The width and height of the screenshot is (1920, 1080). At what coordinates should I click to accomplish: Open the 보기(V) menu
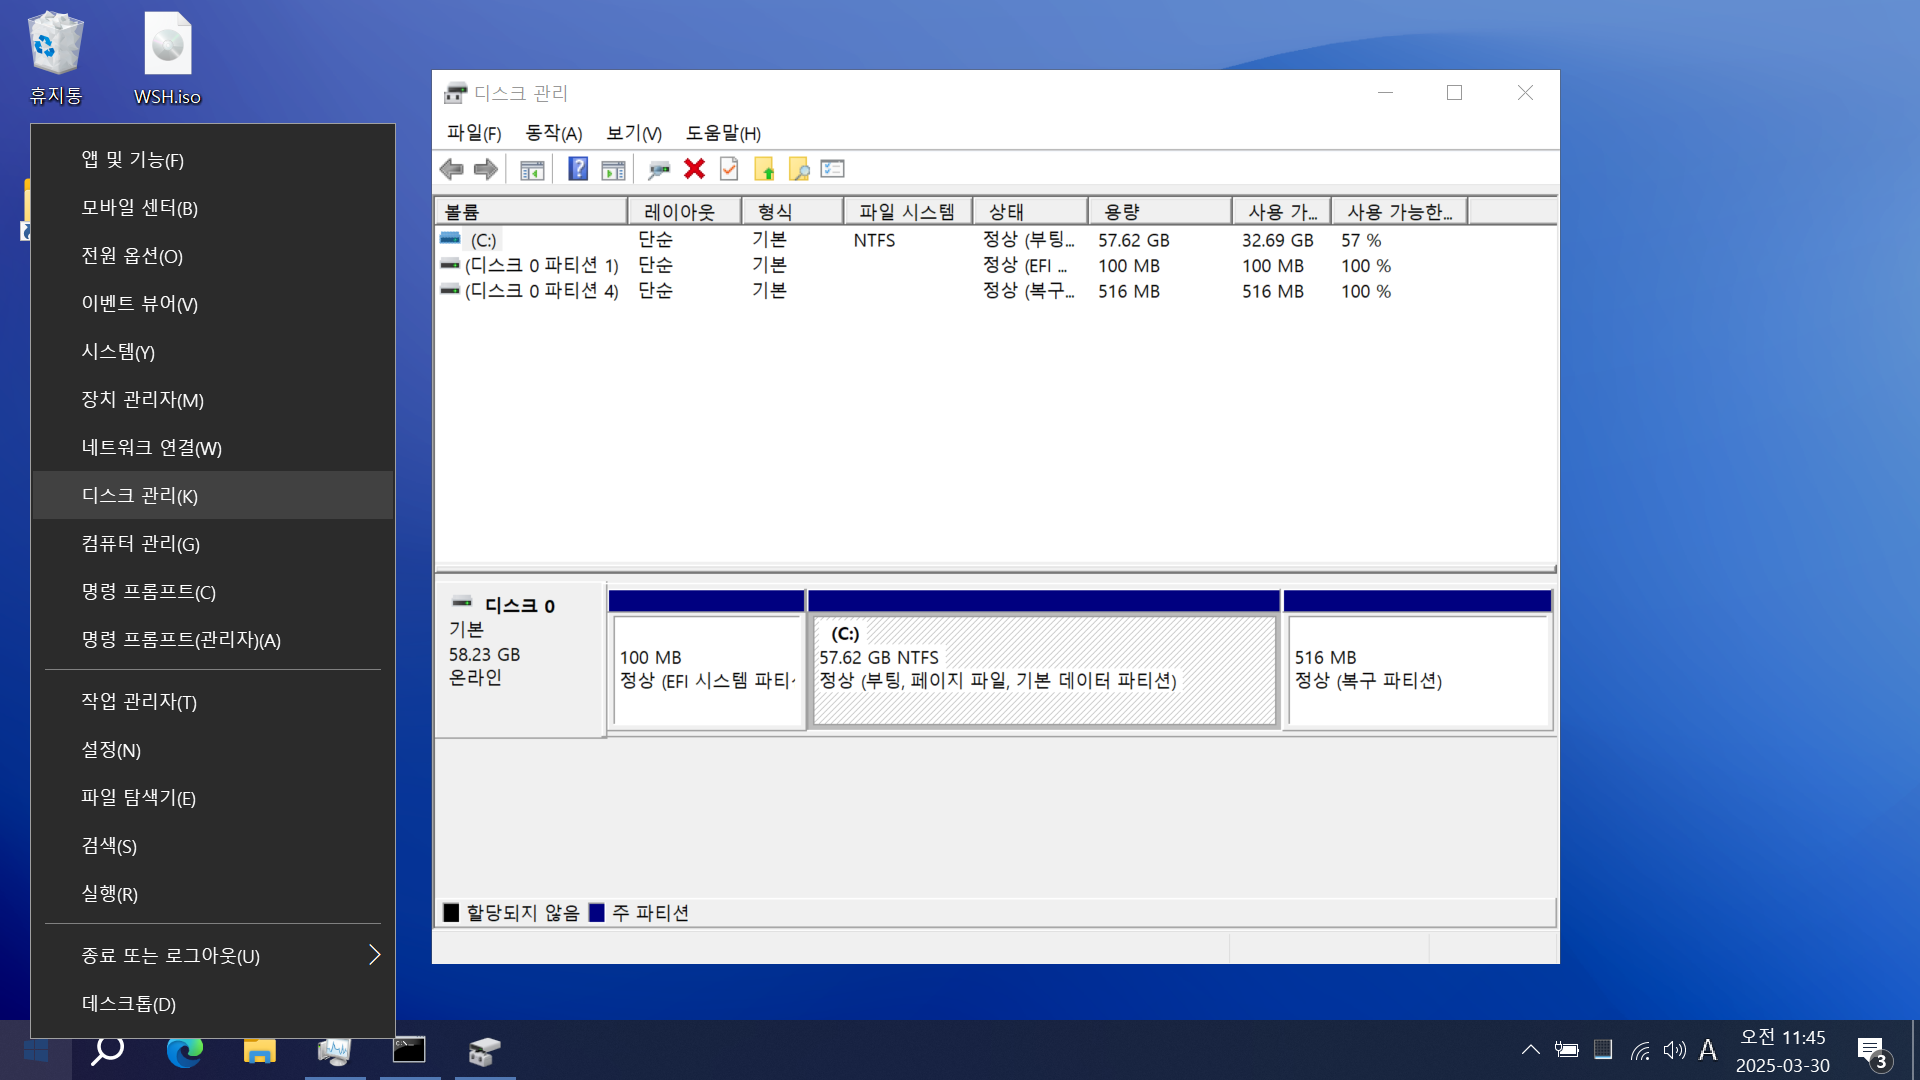[633, 133]
